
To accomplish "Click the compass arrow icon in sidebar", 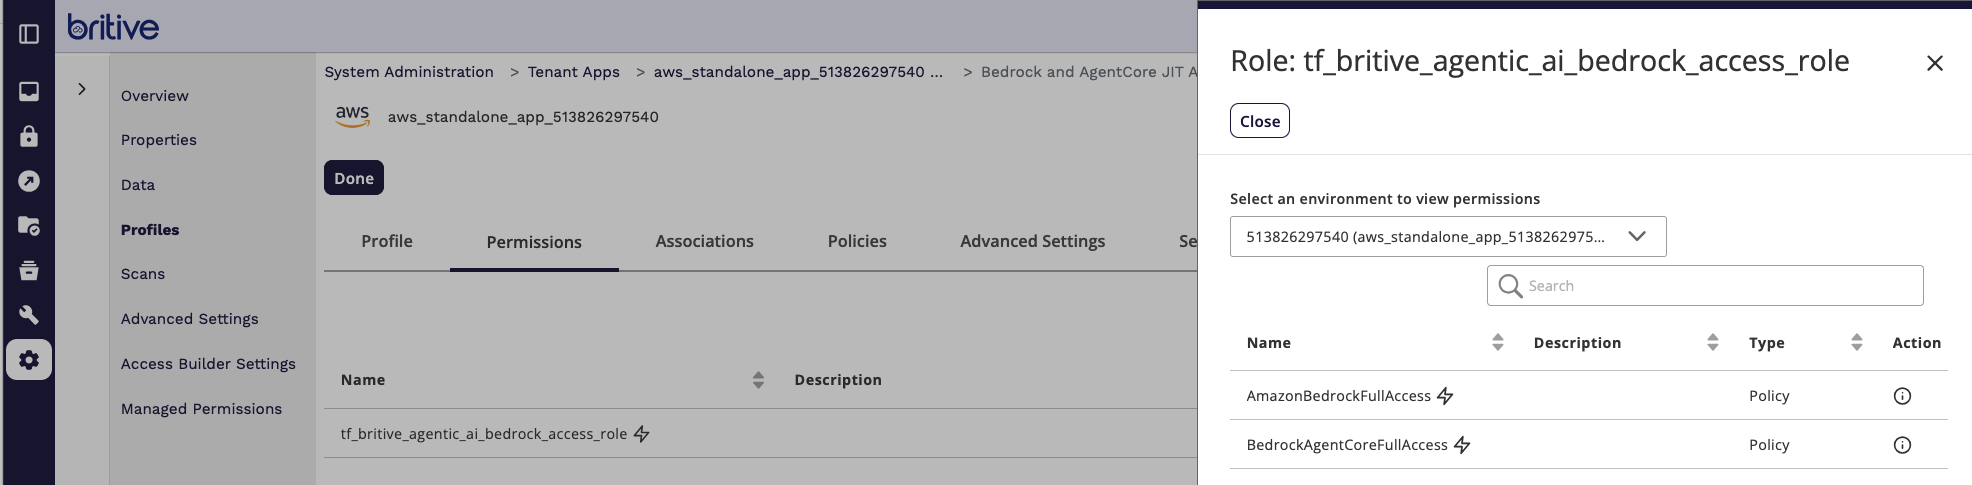I will pos(29,181).
